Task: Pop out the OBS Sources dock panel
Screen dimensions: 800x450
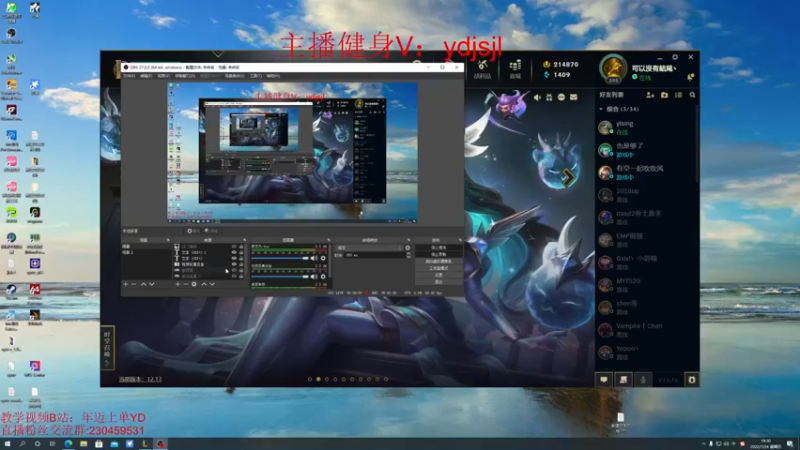Action: click(x=244, y=240)
